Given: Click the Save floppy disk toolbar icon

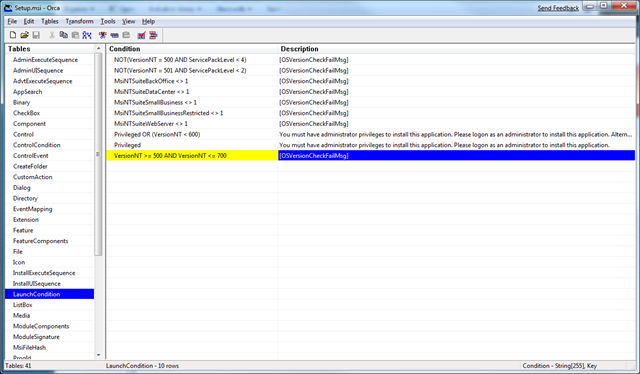Looking at the screenshot, I should [x=36, y=35].
